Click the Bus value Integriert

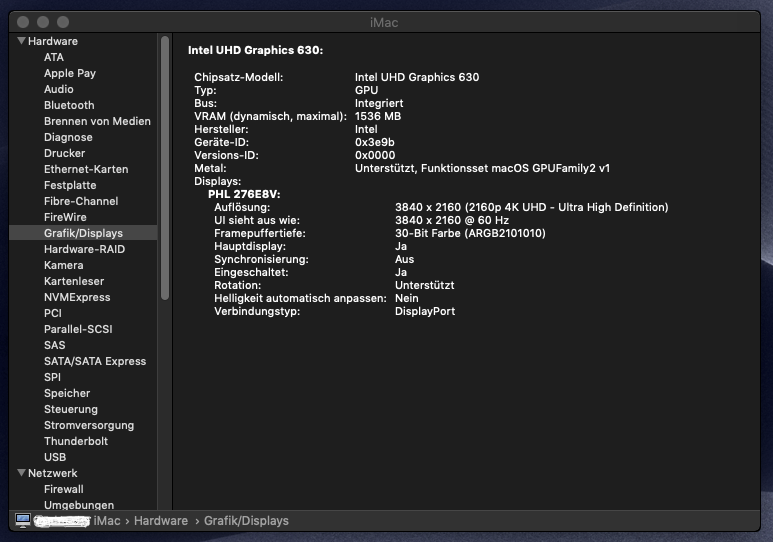379,104
